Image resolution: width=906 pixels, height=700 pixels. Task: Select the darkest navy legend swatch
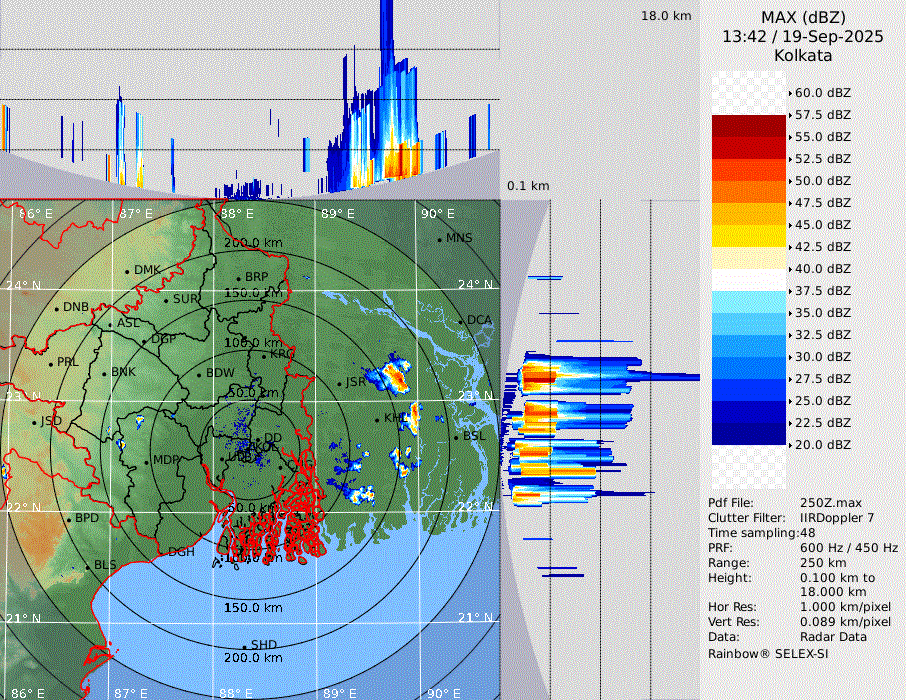[x=748, y=433]
